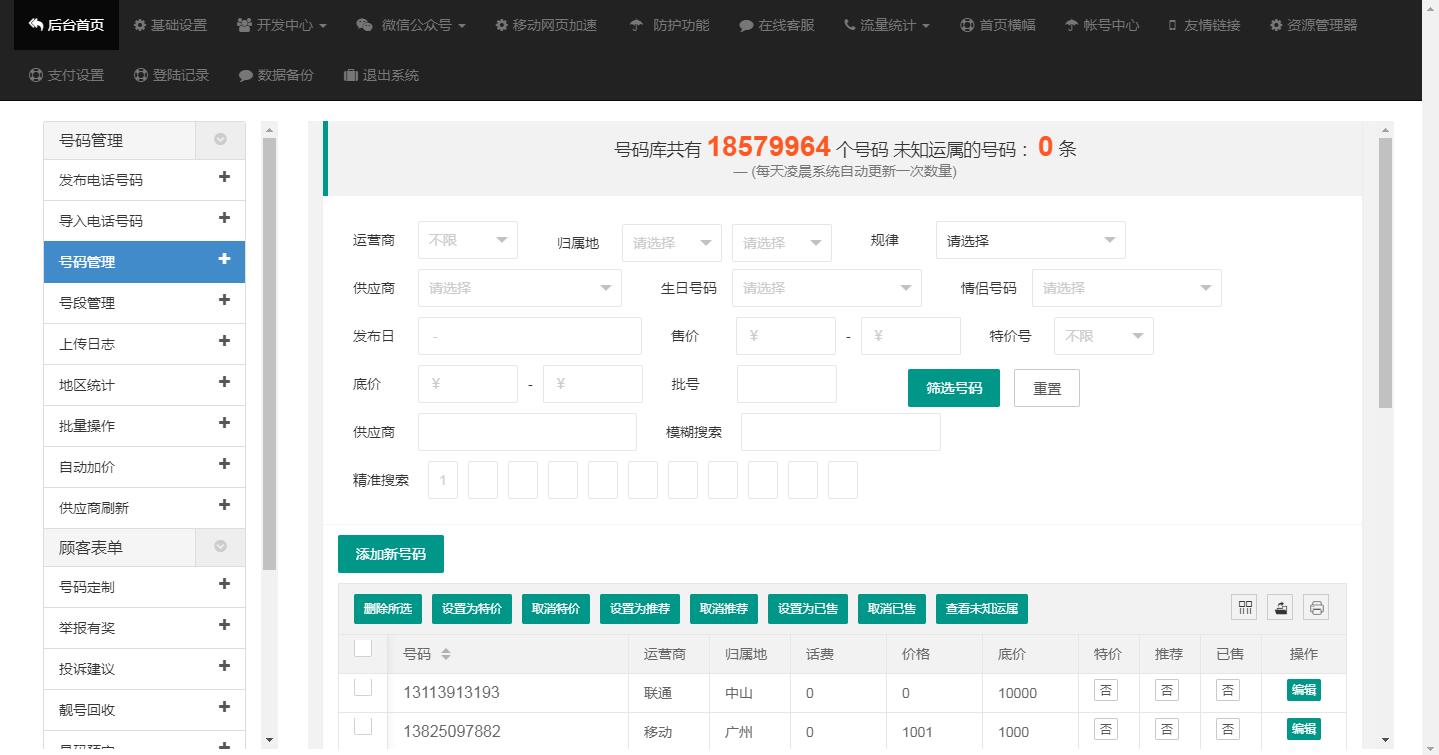The image size is (1439, 755).
Task: Toggle 推荐 switch for 13825097882
Action: click(x=1167, y=729)
